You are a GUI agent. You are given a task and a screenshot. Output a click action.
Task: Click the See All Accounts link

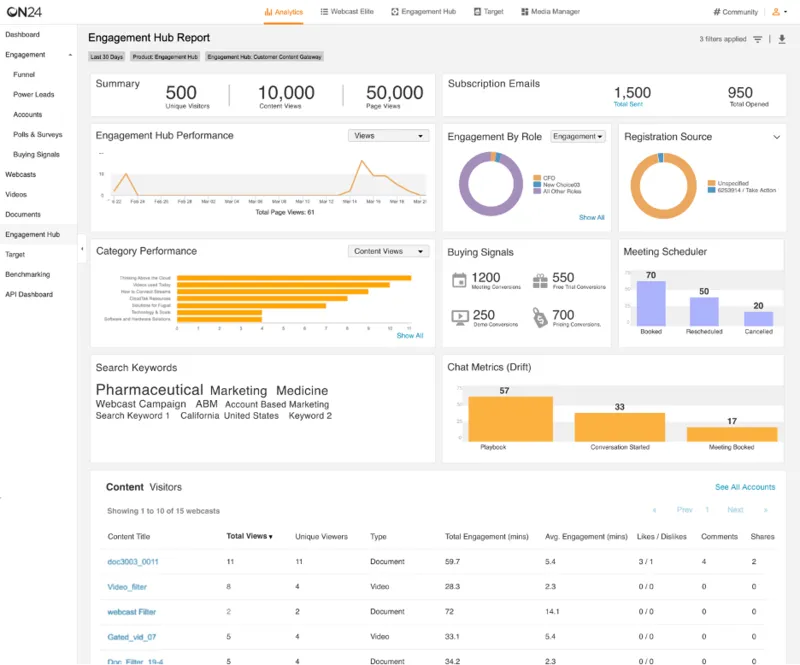pos(745,487)
